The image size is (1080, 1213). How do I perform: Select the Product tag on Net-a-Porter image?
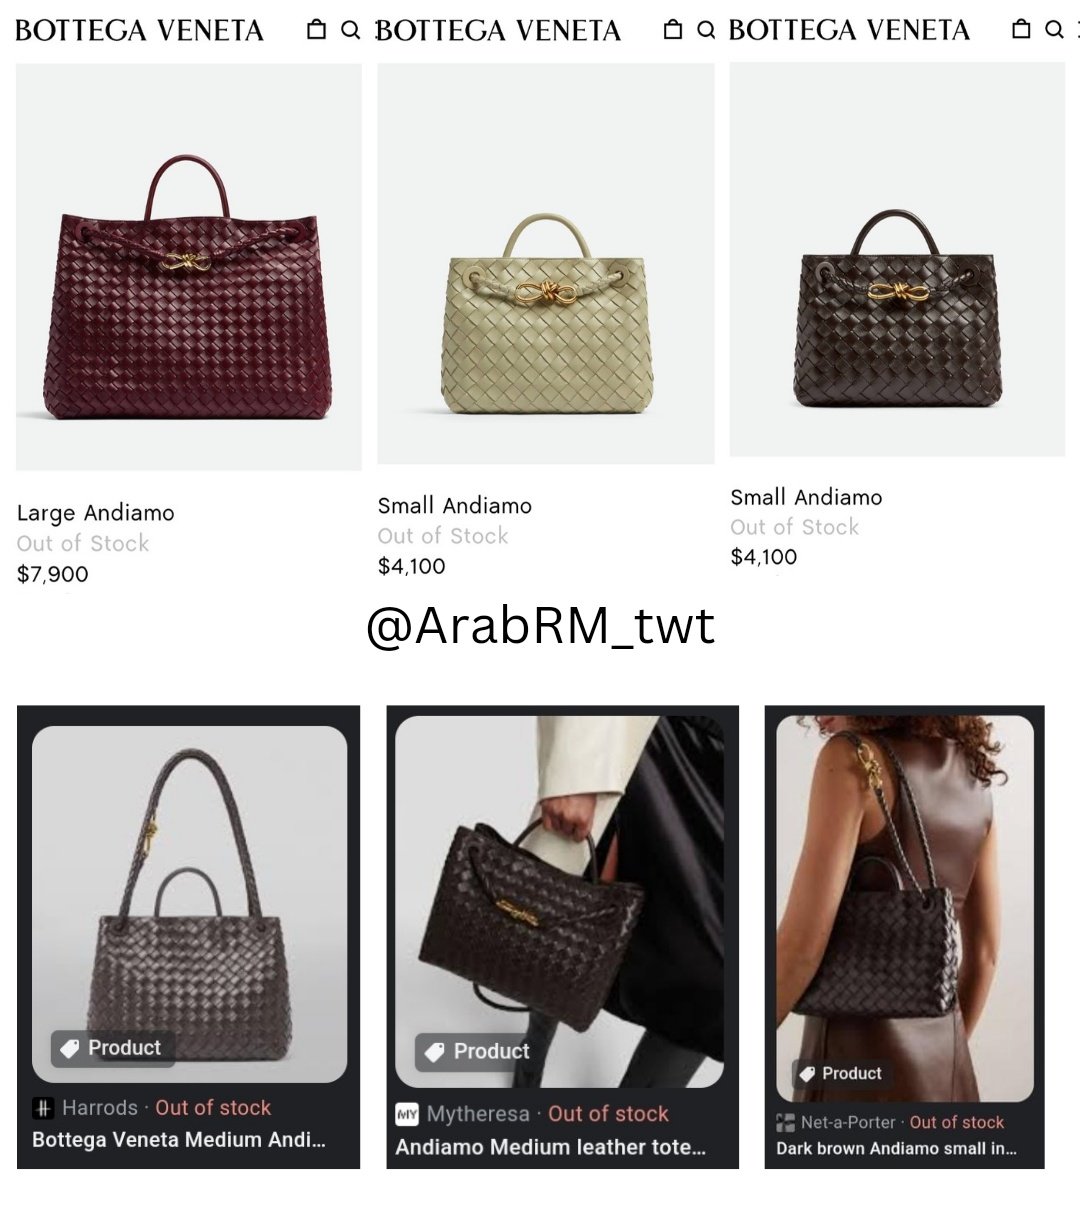[840, 1073]
